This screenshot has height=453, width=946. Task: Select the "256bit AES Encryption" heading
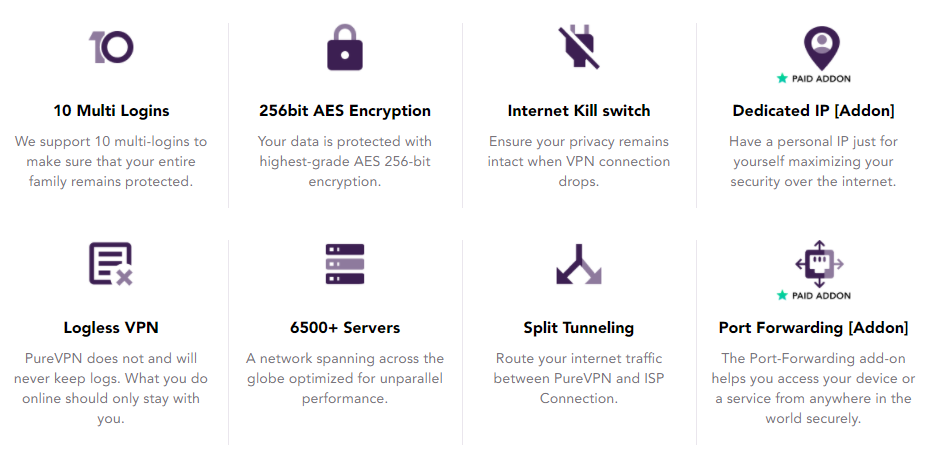click(x=345, y=111)
